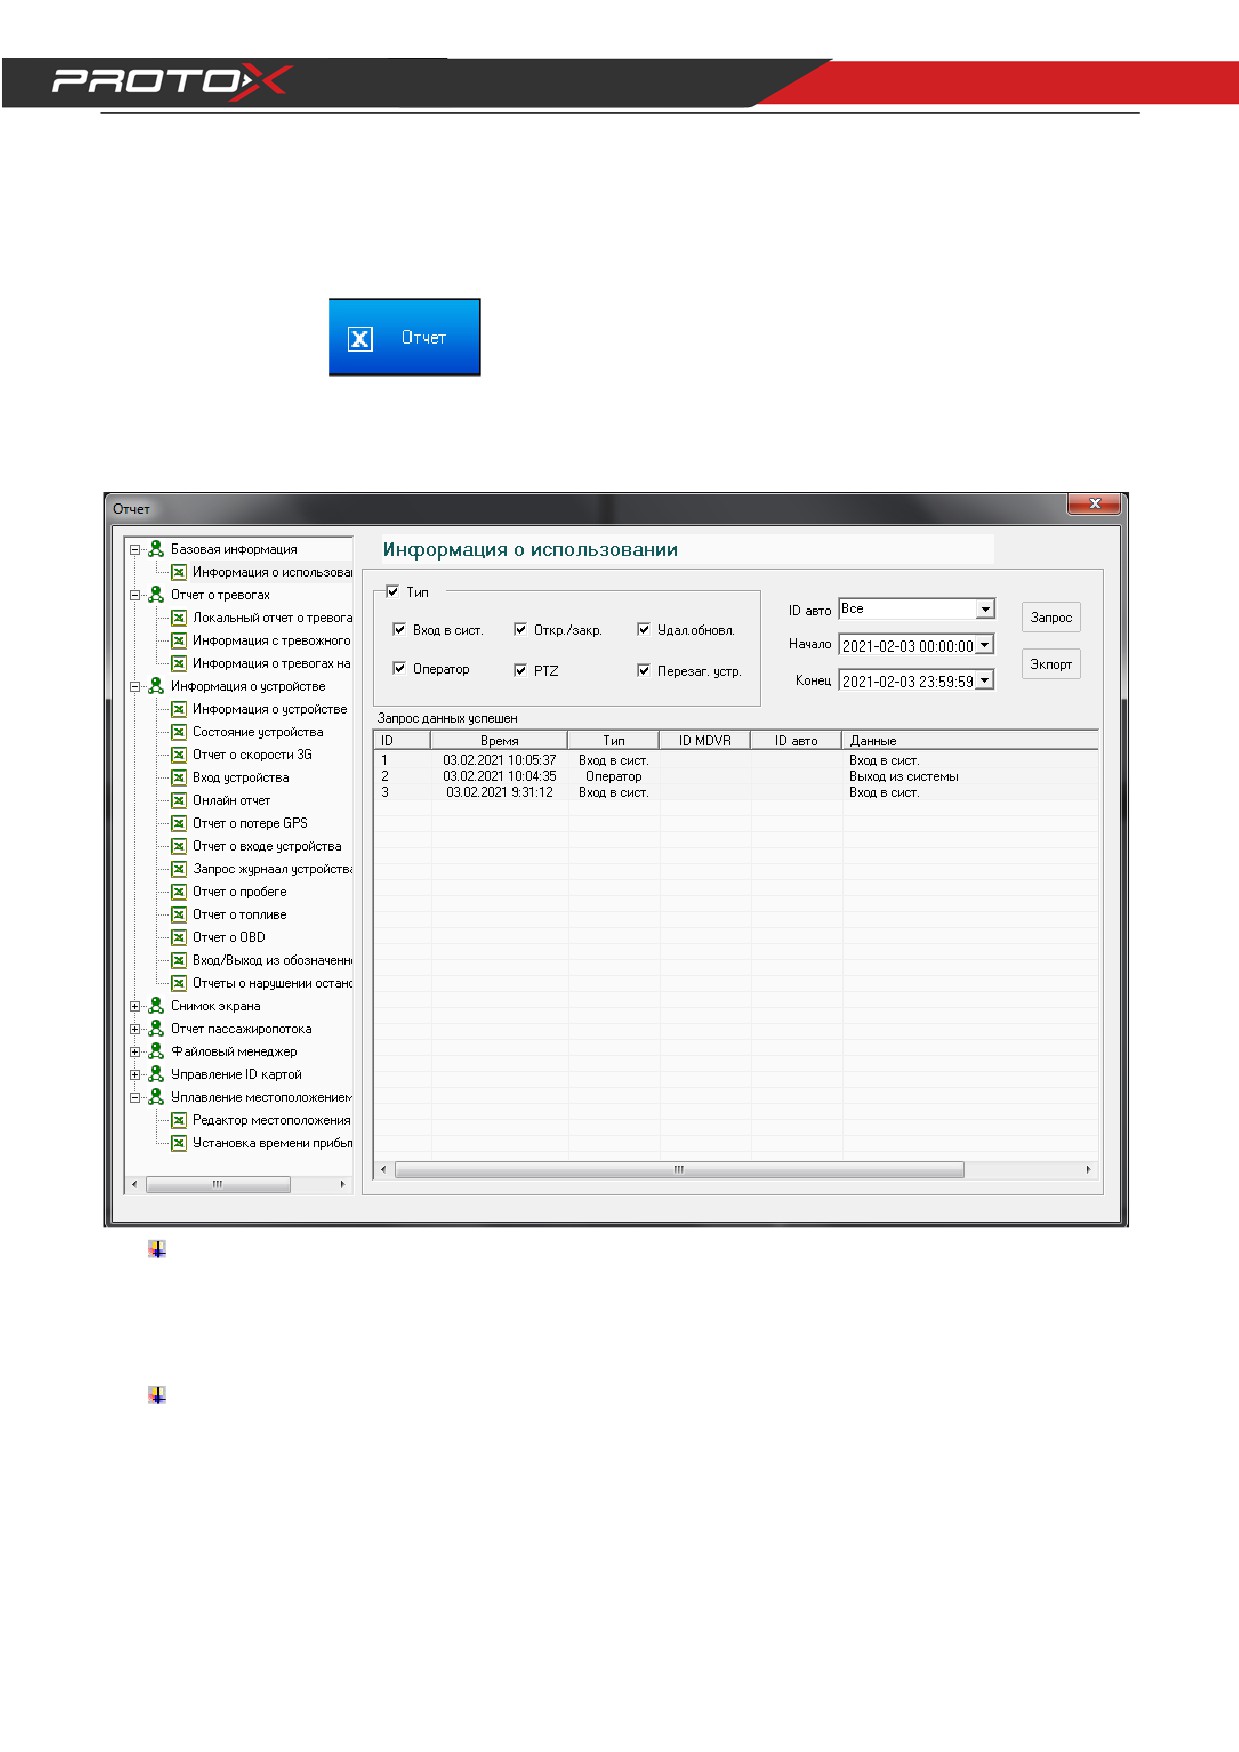Click the sheet icon of Отчет о потере GPS
Viewport: 1239px width, 1752px height.
179,823
